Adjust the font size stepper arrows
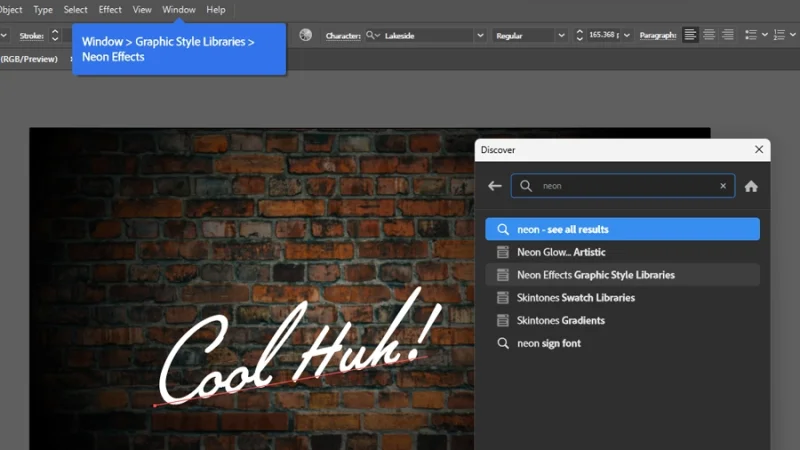Image resolution: width=800 pixels, height=450 pixels. point(580,35)
